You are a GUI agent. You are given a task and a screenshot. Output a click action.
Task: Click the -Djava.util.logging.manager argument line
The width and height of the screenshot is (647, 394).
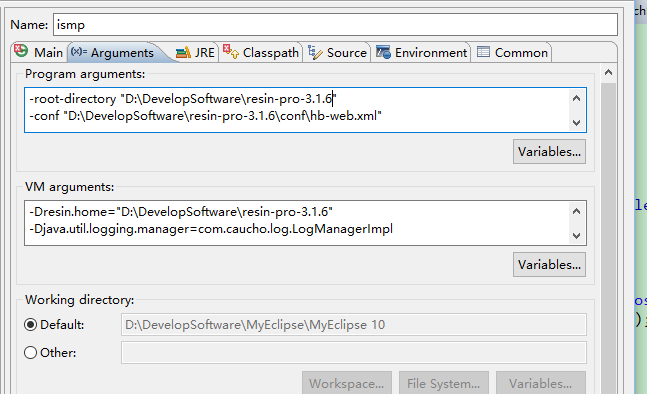[211, 229]
